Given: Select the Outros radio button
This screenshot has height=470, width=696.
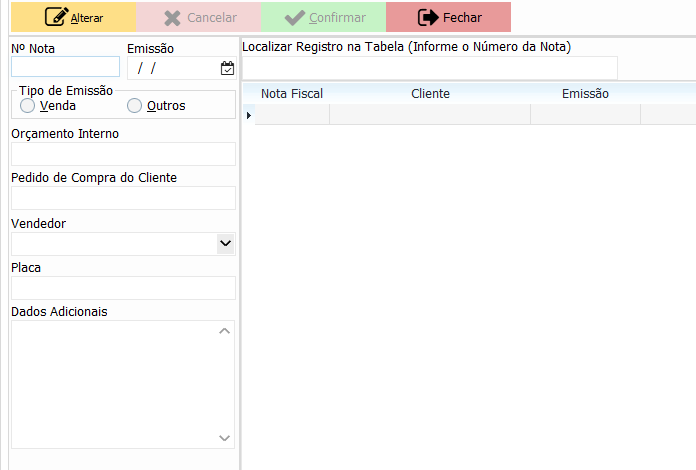Looking at the screenshot, I should click(134, 105).
